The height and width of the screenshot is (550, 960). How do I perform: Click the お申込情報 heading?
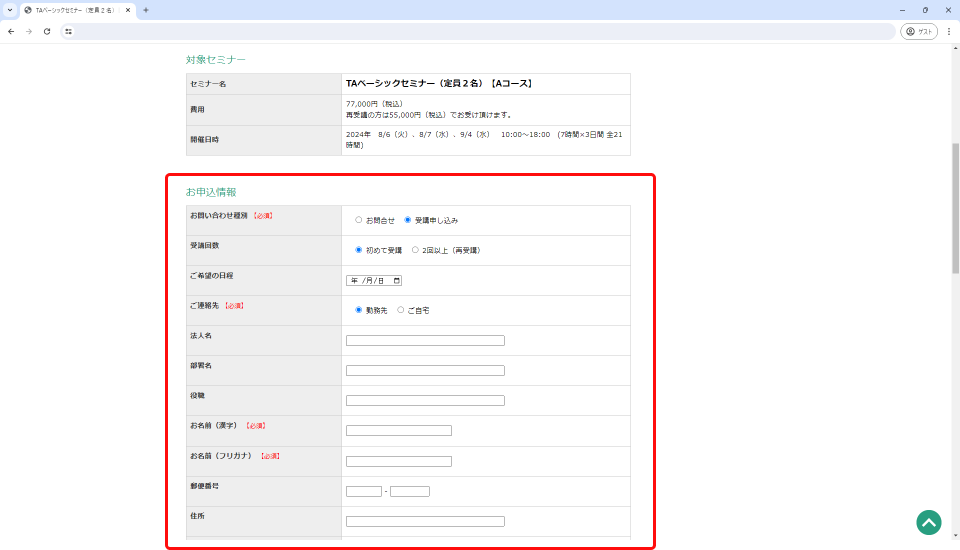(x=211, y=192)
